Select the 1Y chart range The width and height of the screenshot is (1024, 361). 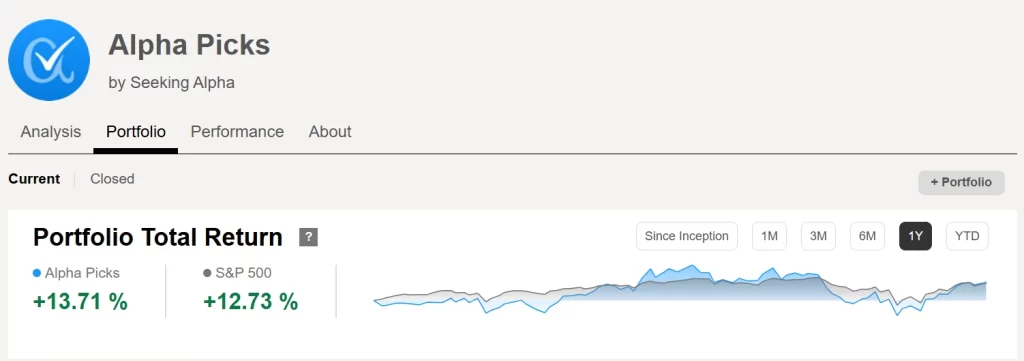pyautogui.click(x=916, y=236)
